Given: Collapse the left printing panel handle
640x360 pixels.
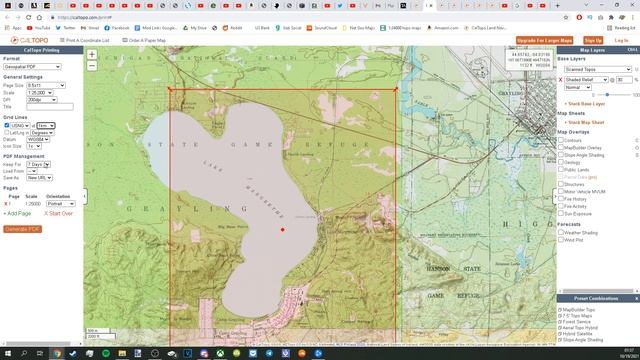Looking at the screenshot, I should coord(85,196).
